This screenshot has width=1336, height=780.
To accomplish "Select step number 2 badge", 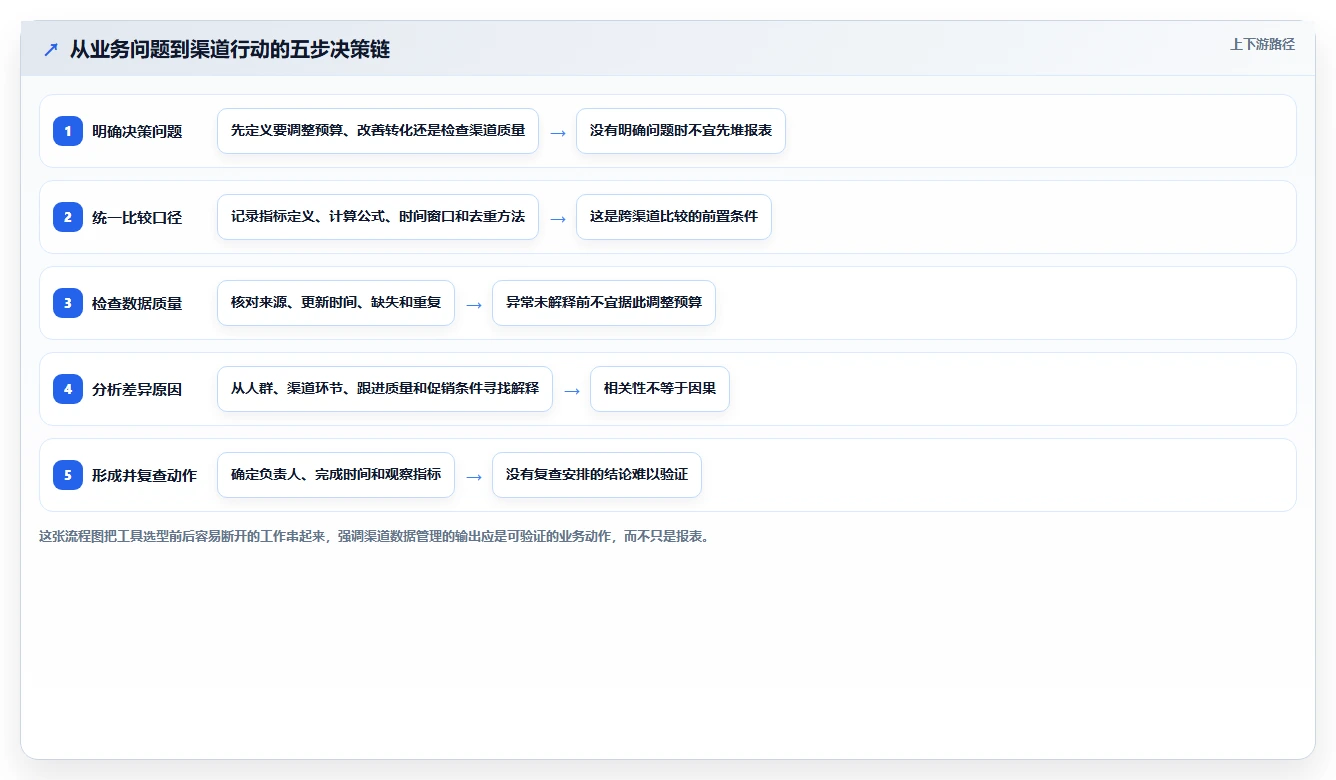I will 68,216.
